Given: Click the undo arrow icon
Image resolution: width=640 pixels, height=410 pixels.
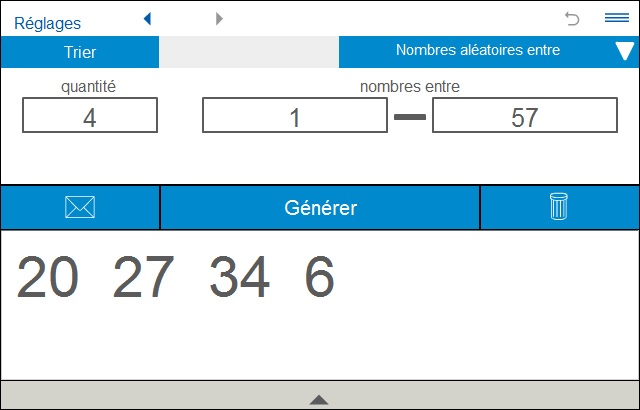Looking at the screenshot, I should click(x=572, y=18).
